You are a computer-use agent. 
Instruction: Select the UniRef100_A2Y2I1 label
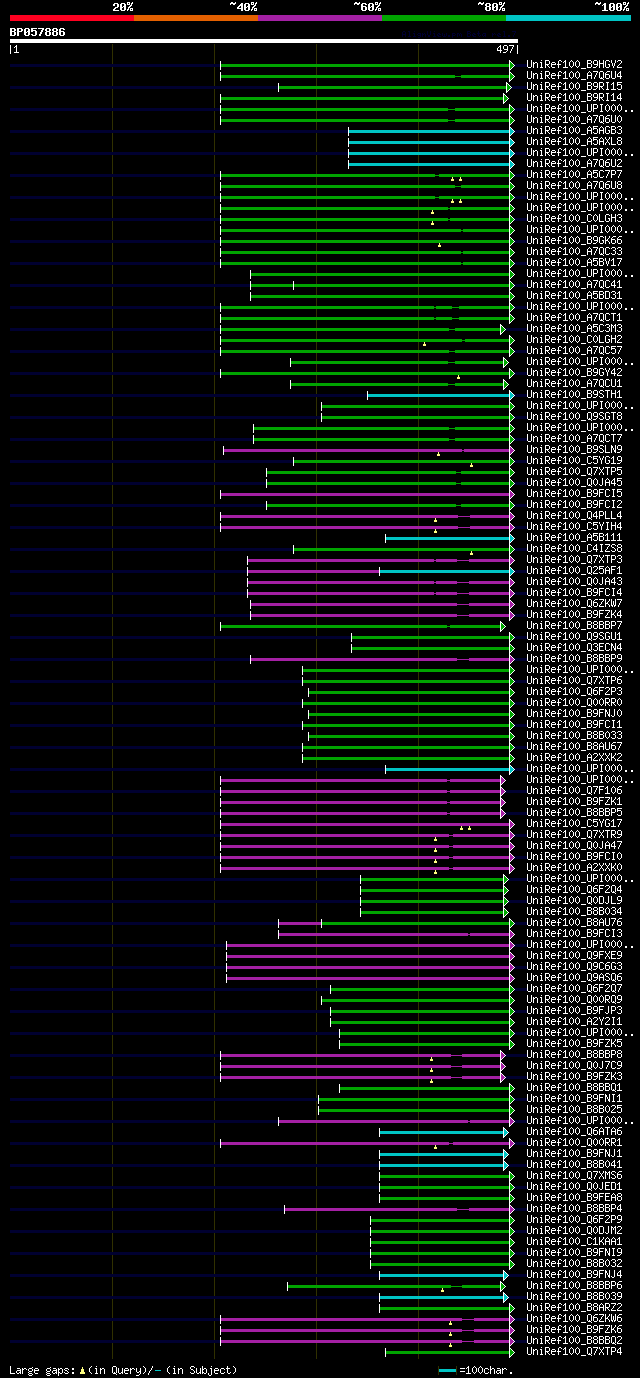coord(574,1021)
